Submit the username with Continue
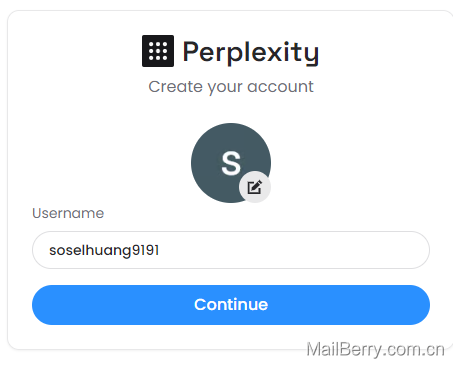The image size is (453, 368). click(231, 305)
